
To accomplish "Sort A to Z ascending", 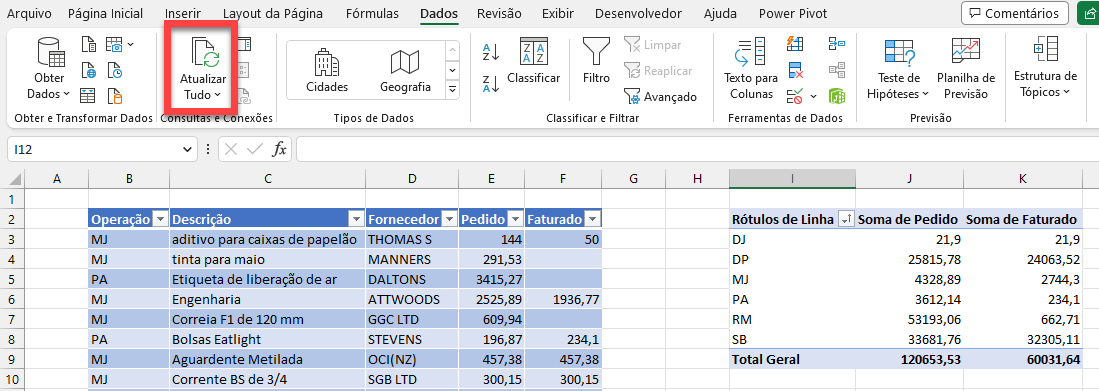I will point(491,51).
